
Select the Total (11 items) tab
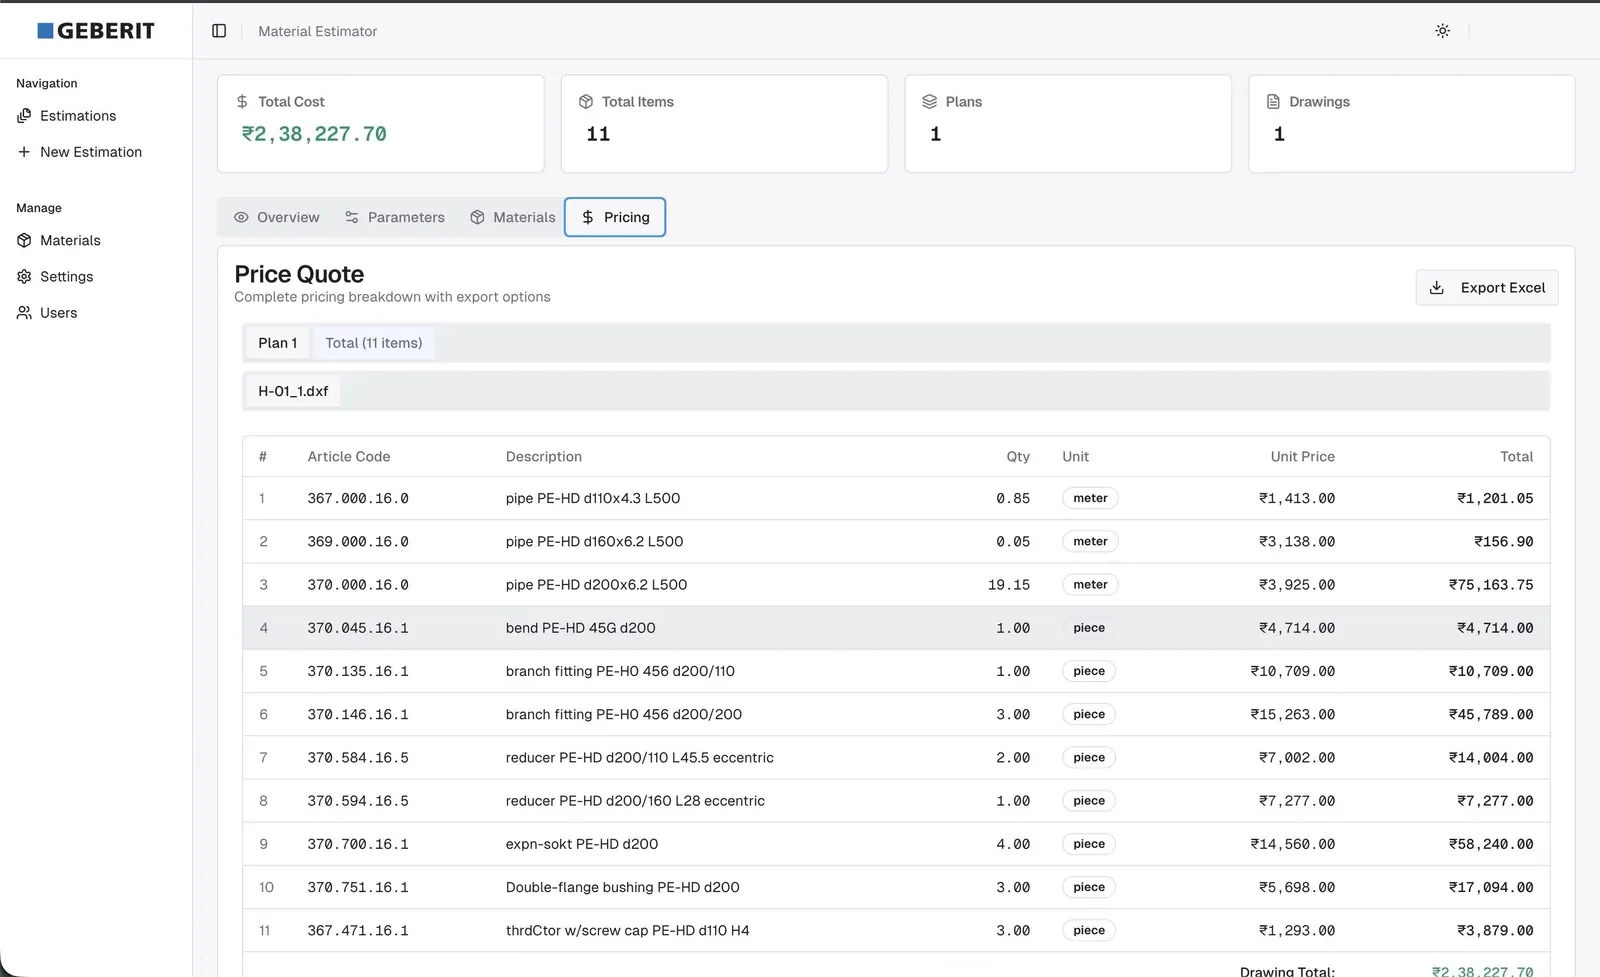click(374, 343)
